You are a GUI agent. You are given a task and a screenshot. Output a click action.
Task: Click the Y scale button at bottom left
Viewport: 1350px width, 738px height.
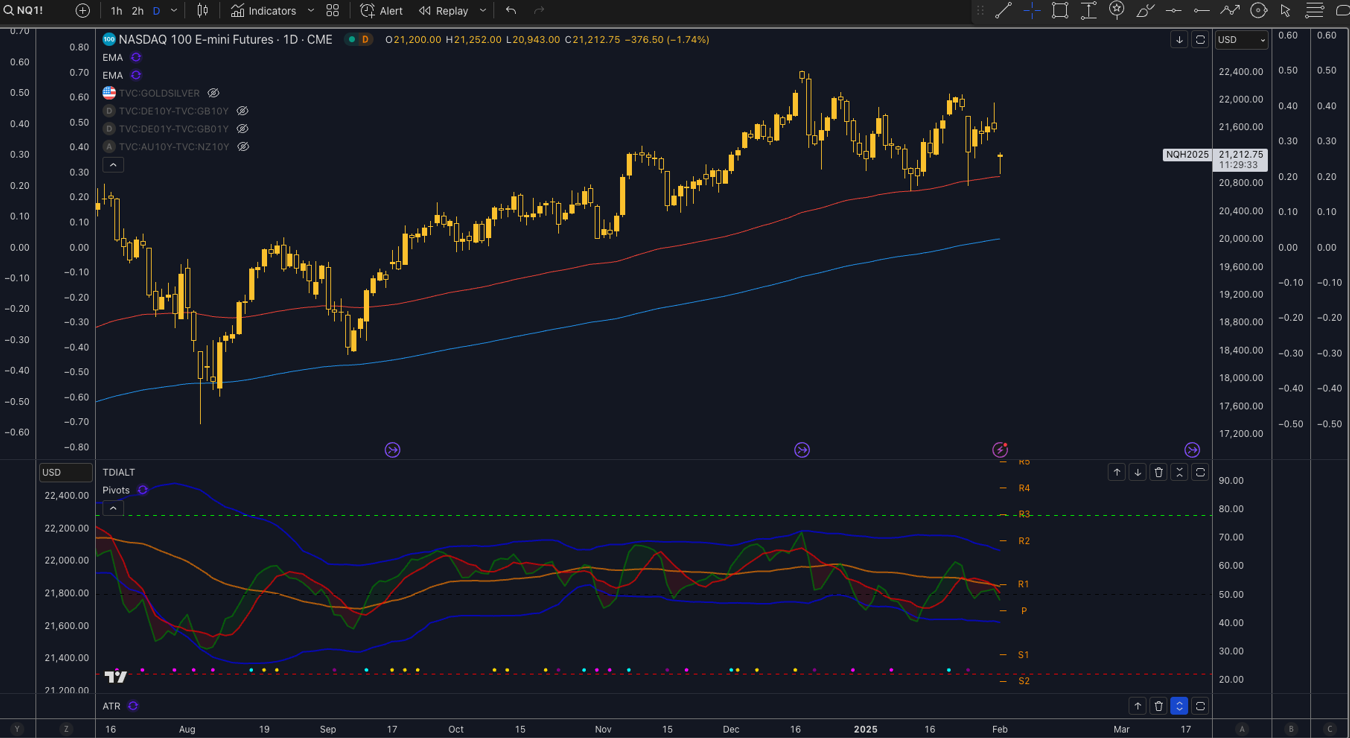point(17,729)
